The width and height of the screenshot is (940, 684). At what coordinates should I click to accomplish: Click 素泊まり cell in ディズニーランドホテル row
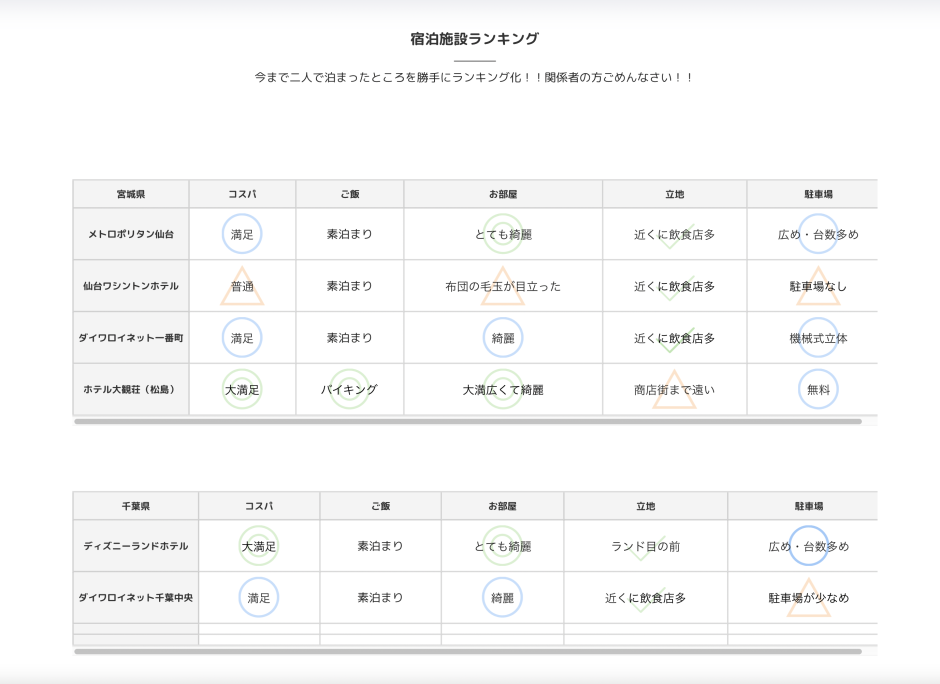(381, 546)
